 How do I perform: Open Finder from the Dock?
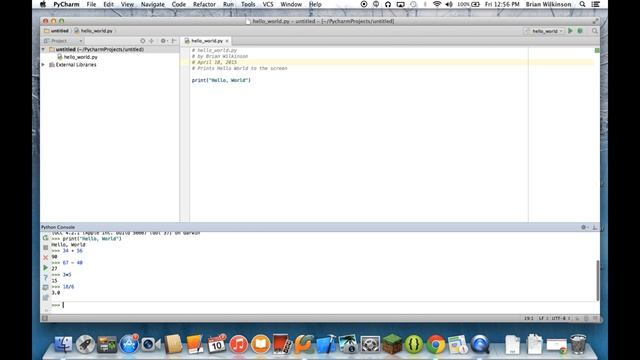pyautogui.click(x=63, y=344)
